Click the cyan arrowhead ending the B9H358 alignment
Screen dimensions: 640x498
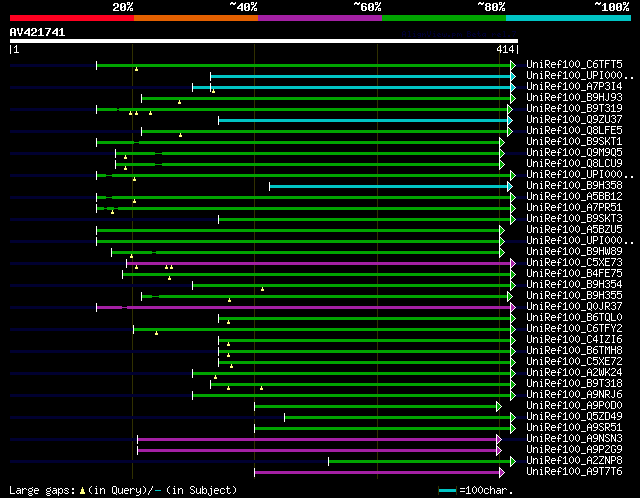[510, 187]
